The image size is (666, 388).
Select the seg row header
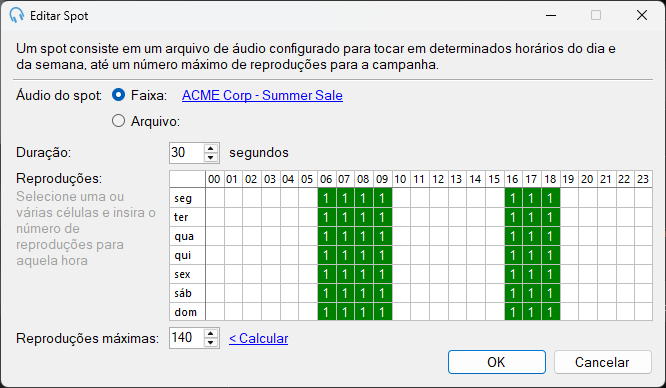pos(187,198)
